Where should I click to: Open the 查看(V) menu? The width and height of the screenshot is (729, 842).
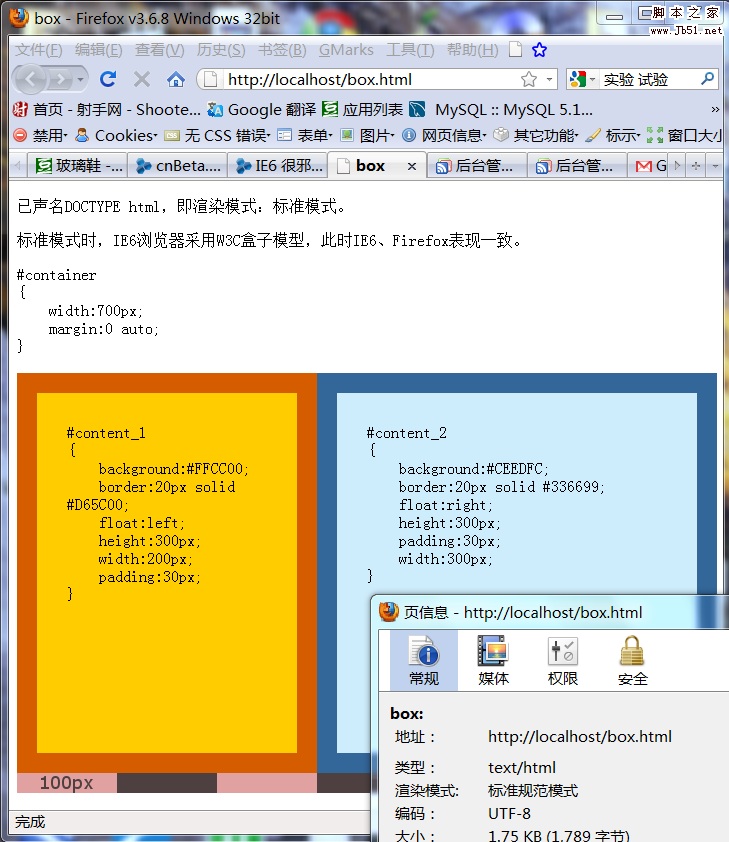(x=159, y=50)
